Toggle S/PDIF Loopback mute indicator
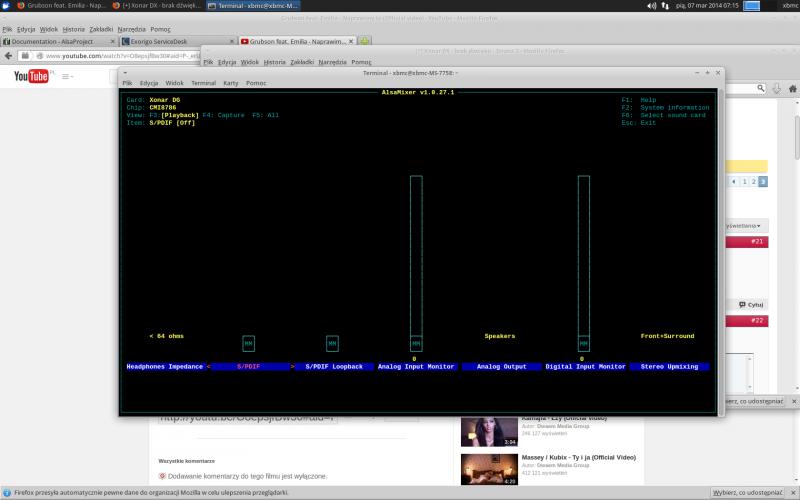The height and width of the screenshot is (500, 800). click(333, 343)
